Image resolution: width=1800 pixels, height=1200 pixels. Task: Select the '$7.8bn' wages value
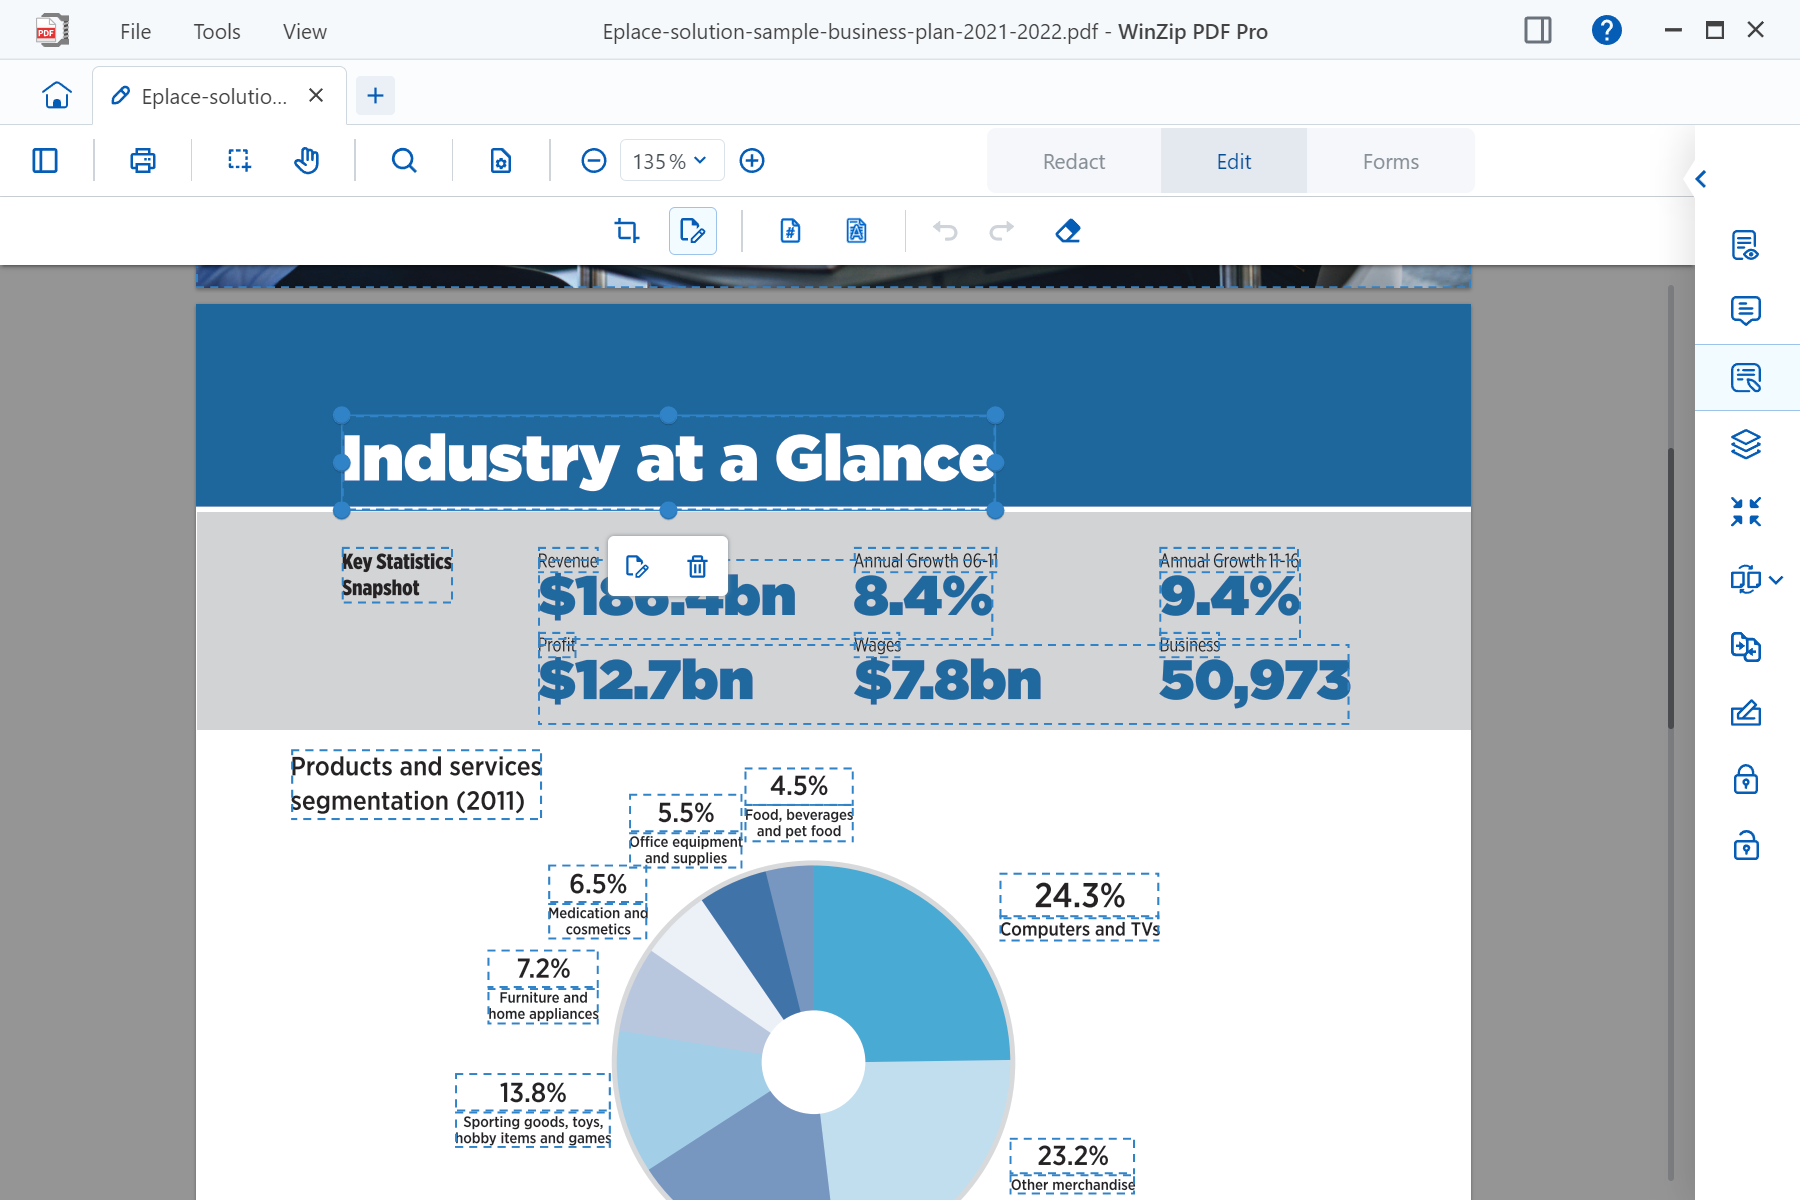948,681
